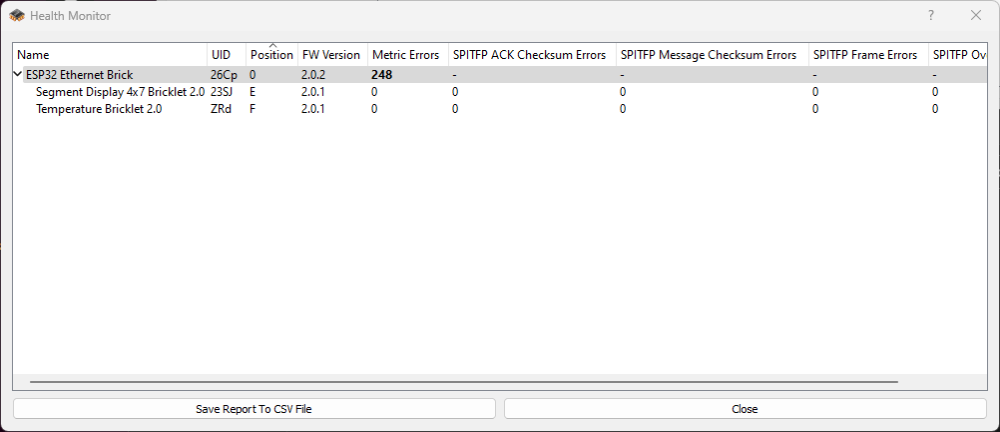This screenshot has height=432, width=1000.
Task: Sort by the UID column header
Action: tap(221, 55)
